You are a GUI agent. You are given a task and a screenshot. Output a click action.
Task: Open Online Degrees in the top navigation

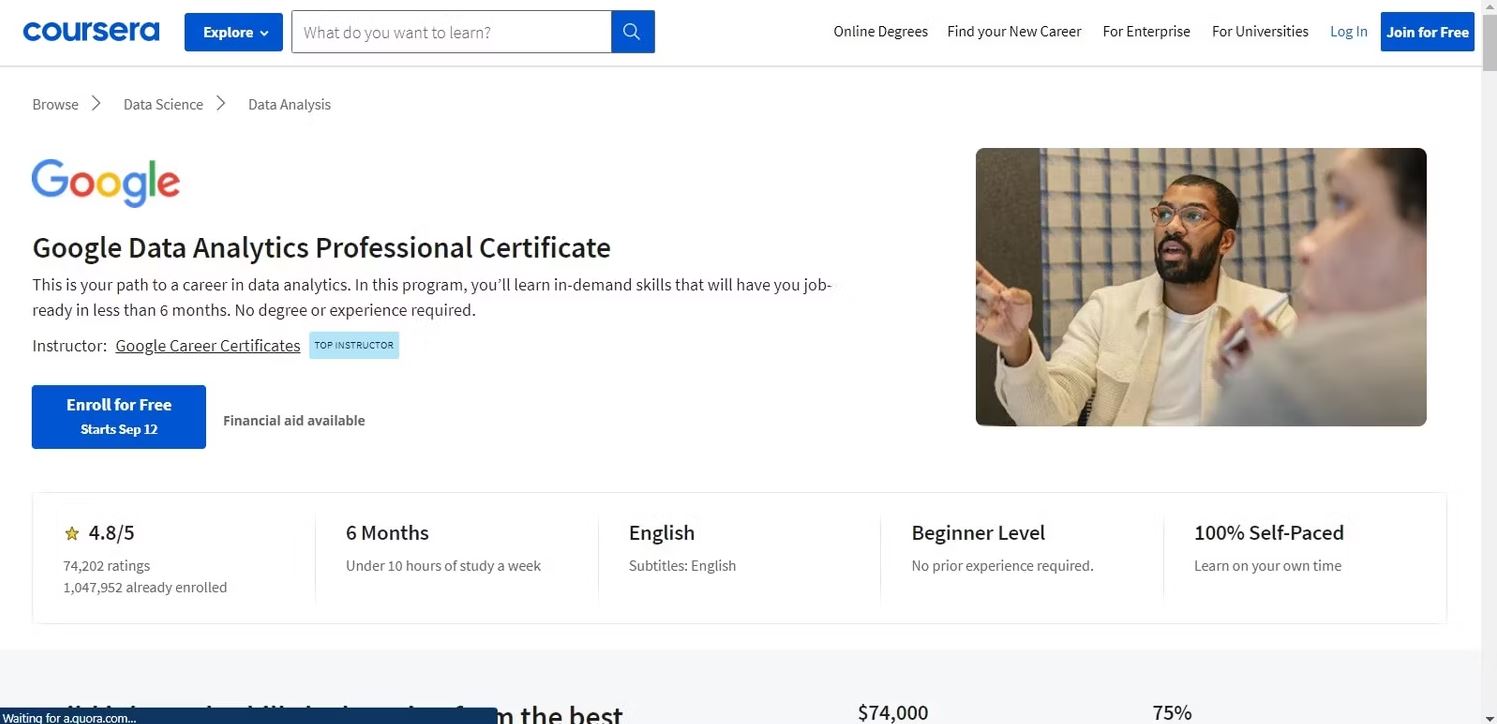881,32
